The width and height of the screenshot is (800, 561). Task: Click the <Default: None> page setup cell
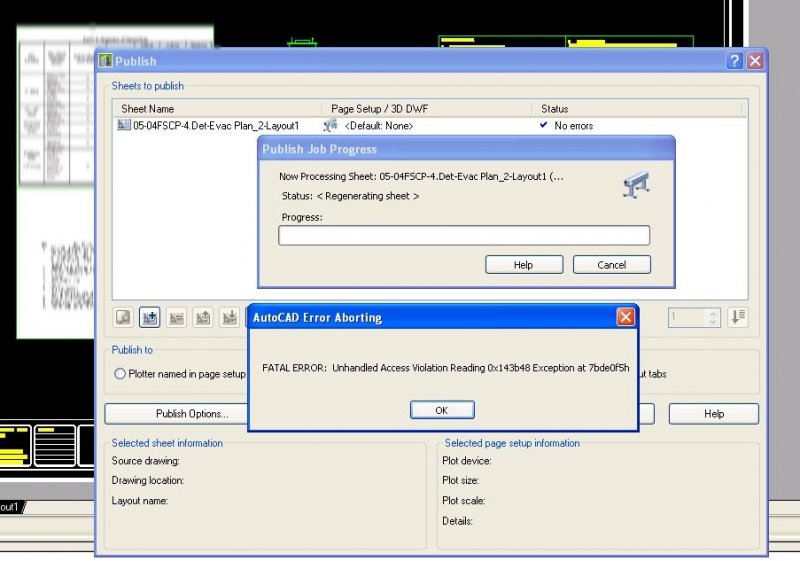click(x=379, y=125)
